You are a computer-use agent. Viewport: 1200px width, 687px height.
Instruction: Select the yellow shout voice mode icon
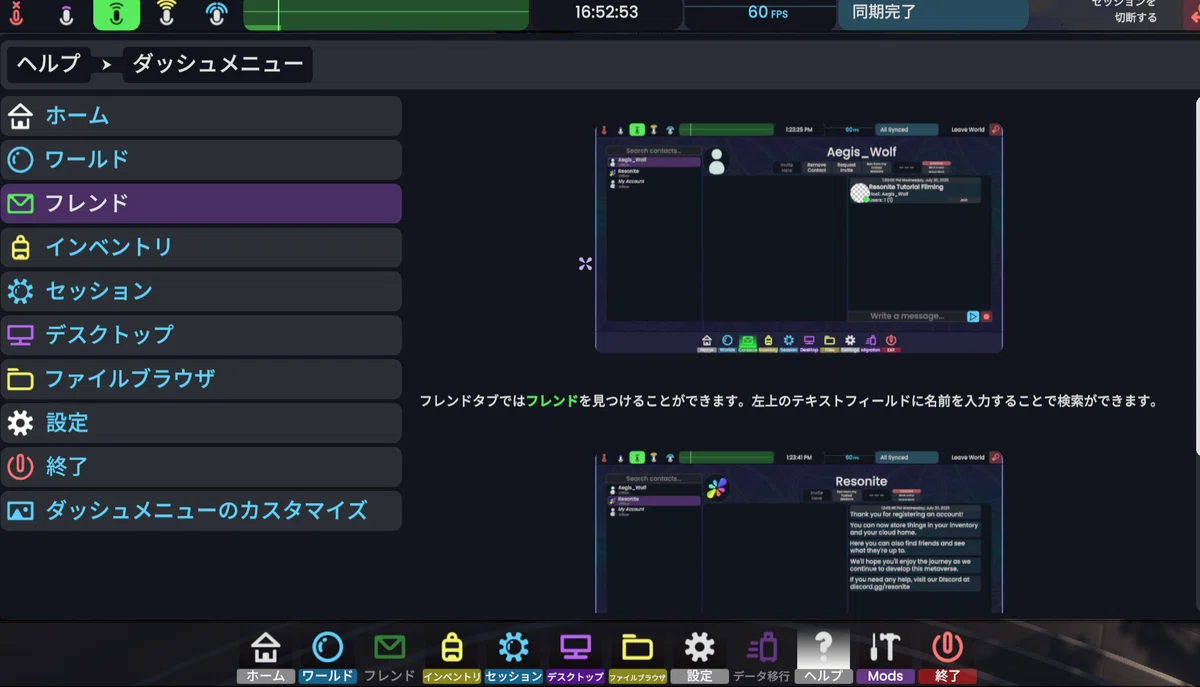click(x=167, y=14)
